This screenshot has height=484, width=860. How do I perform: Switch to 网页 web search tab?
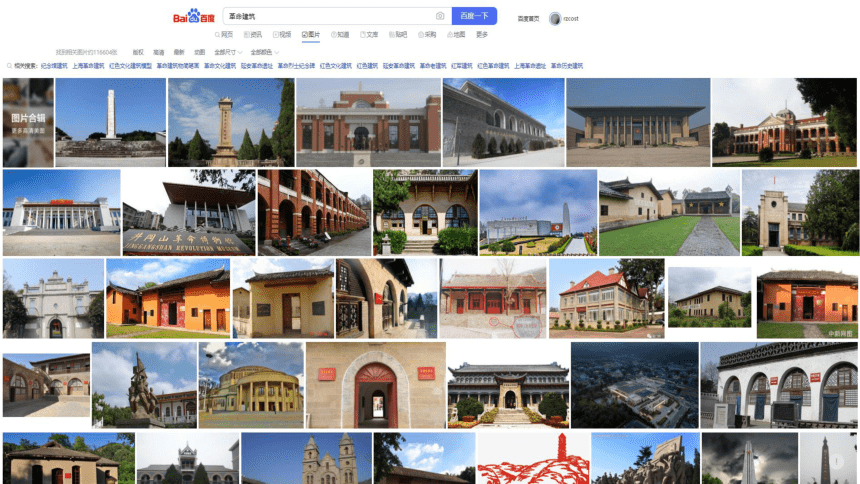point(224,35)
